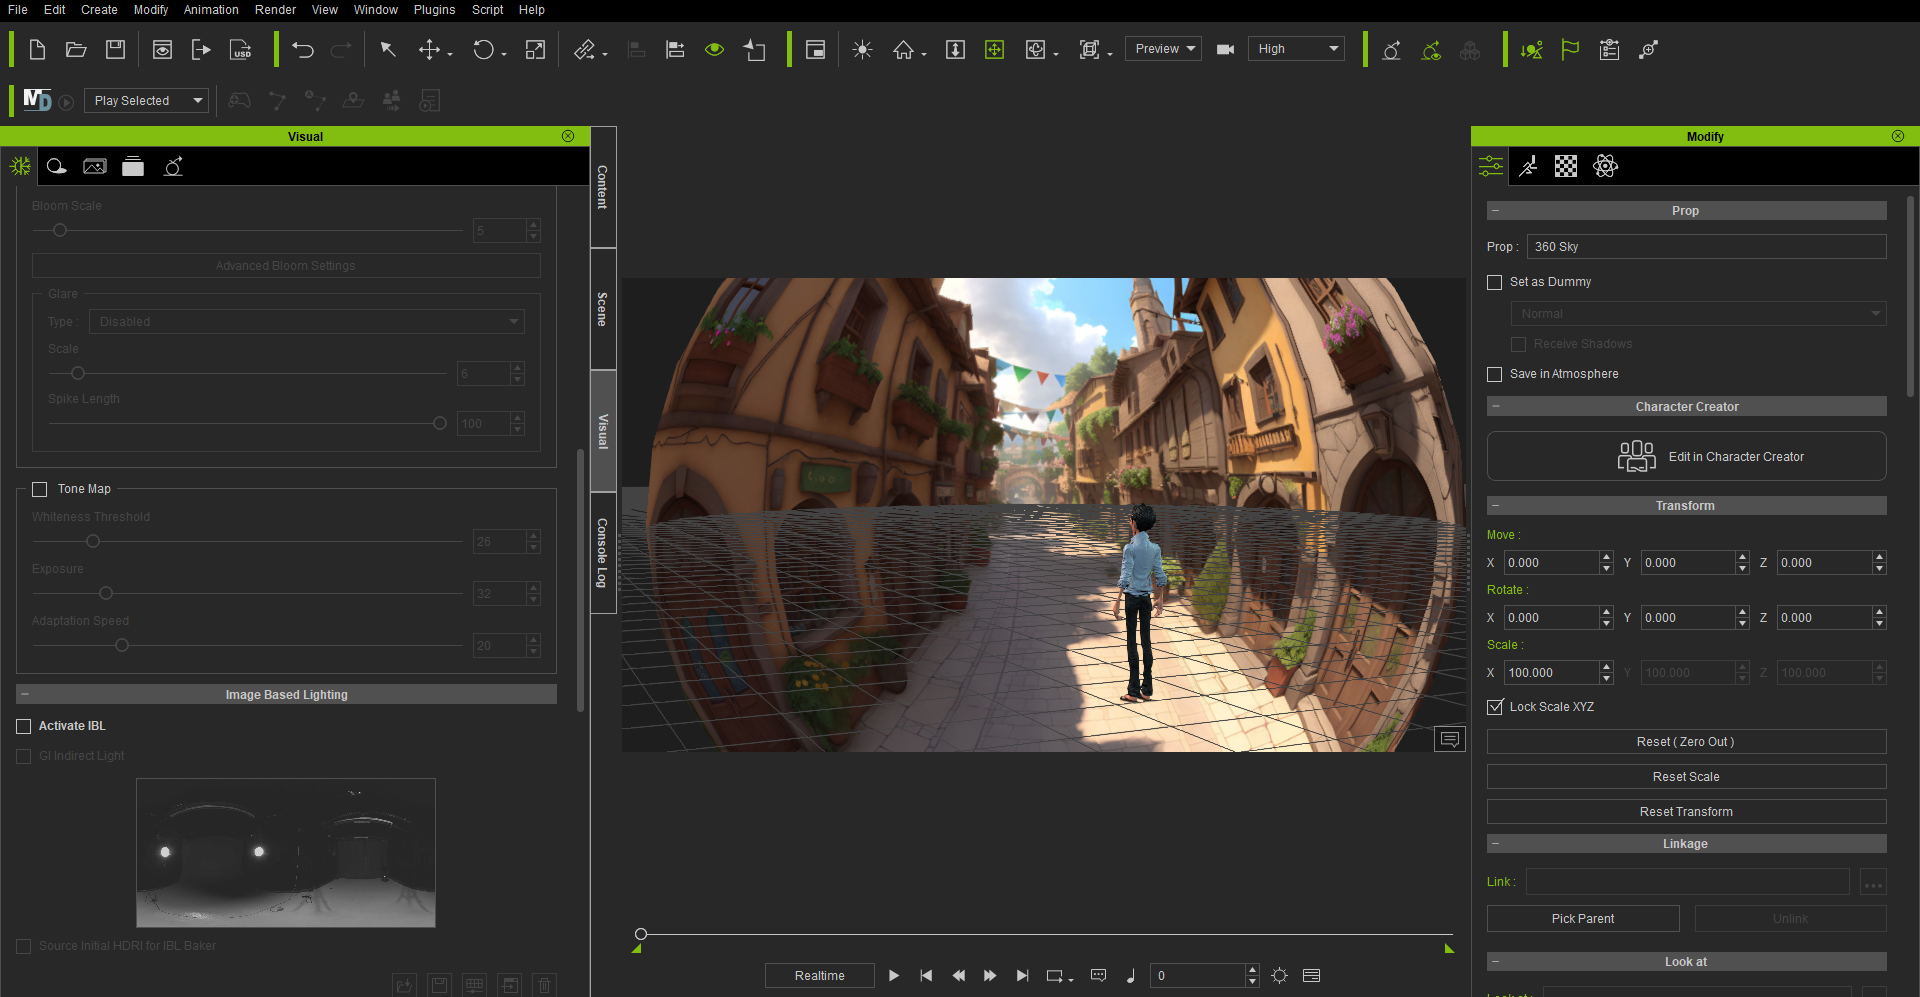Jump to end frame button
This screenshot has height=997, width=1920.
point(1022,975)
